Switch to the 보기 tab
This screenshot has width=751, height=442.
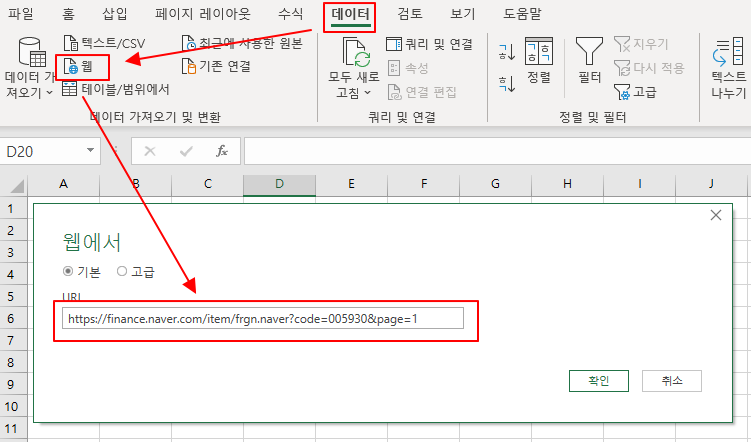(x=463, y=14)
